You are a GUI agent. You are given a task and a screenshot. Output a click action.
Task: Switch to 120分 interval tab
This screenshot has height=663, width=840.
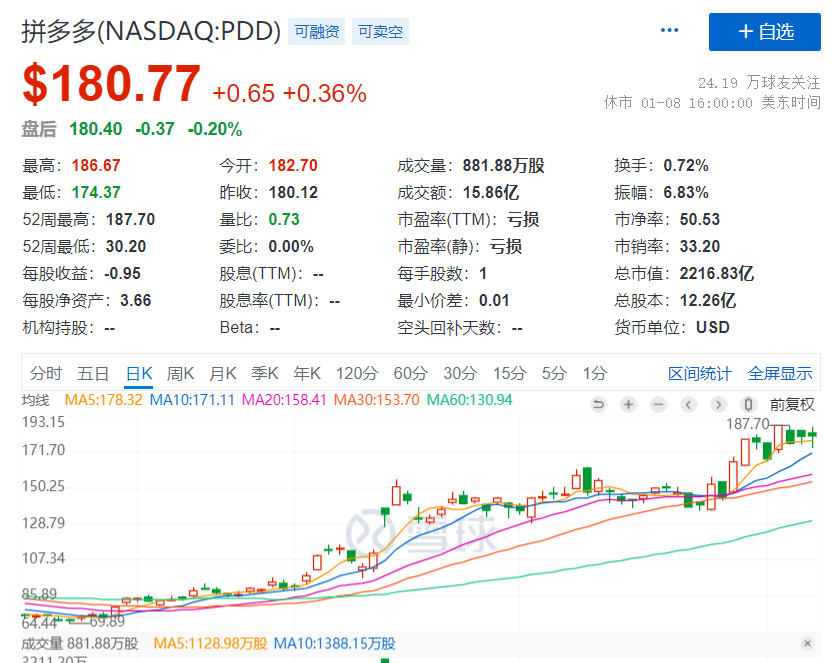pos(357,373)
